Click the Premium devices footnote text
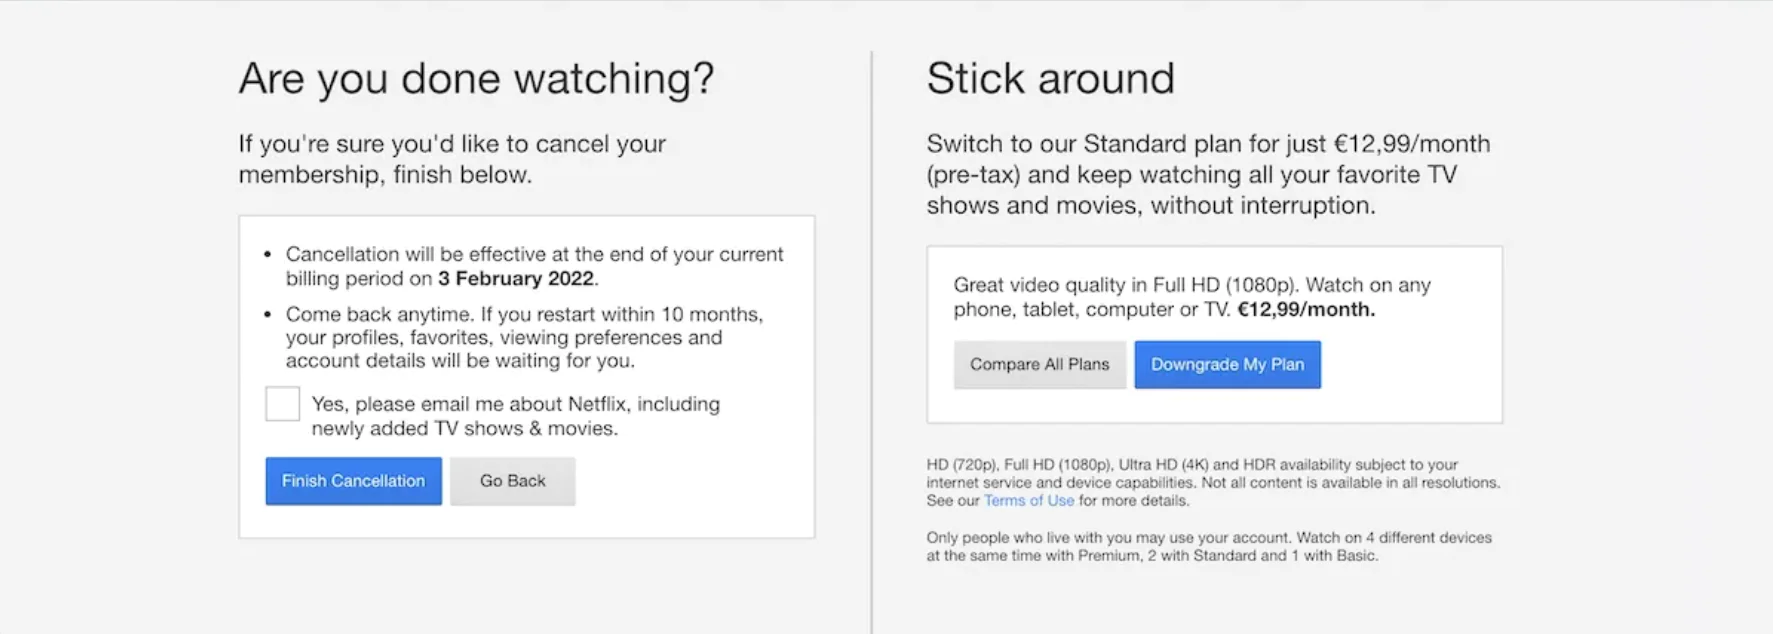Image resolution: width=1773 pixels, height=634 pixels. (1207, 546)
